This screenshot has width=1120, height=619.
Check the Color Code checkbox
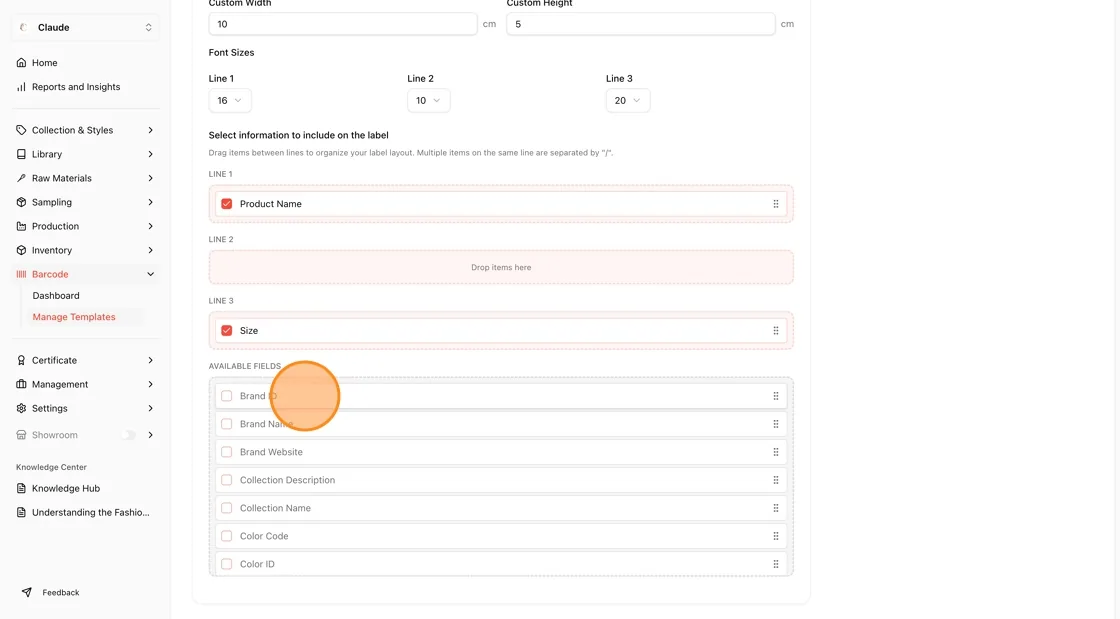point(226,536)
